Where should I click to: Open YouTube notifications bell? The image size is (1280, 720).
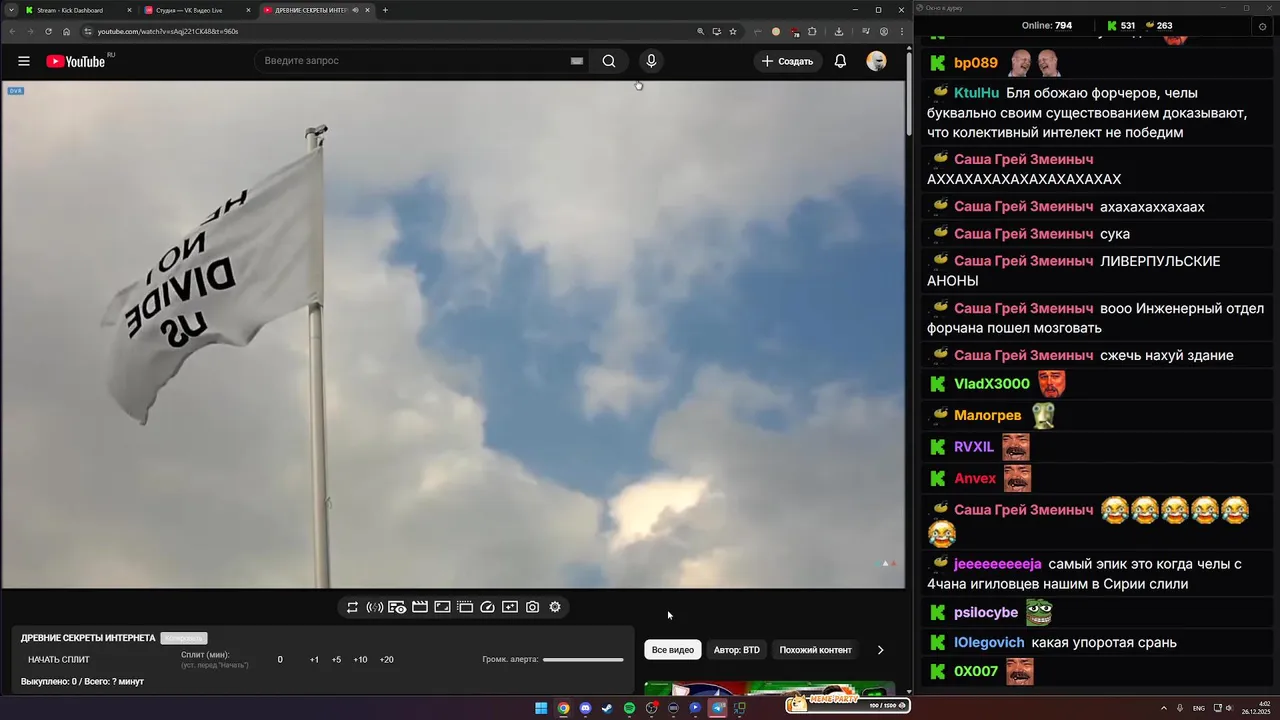[x=840, y=61]
